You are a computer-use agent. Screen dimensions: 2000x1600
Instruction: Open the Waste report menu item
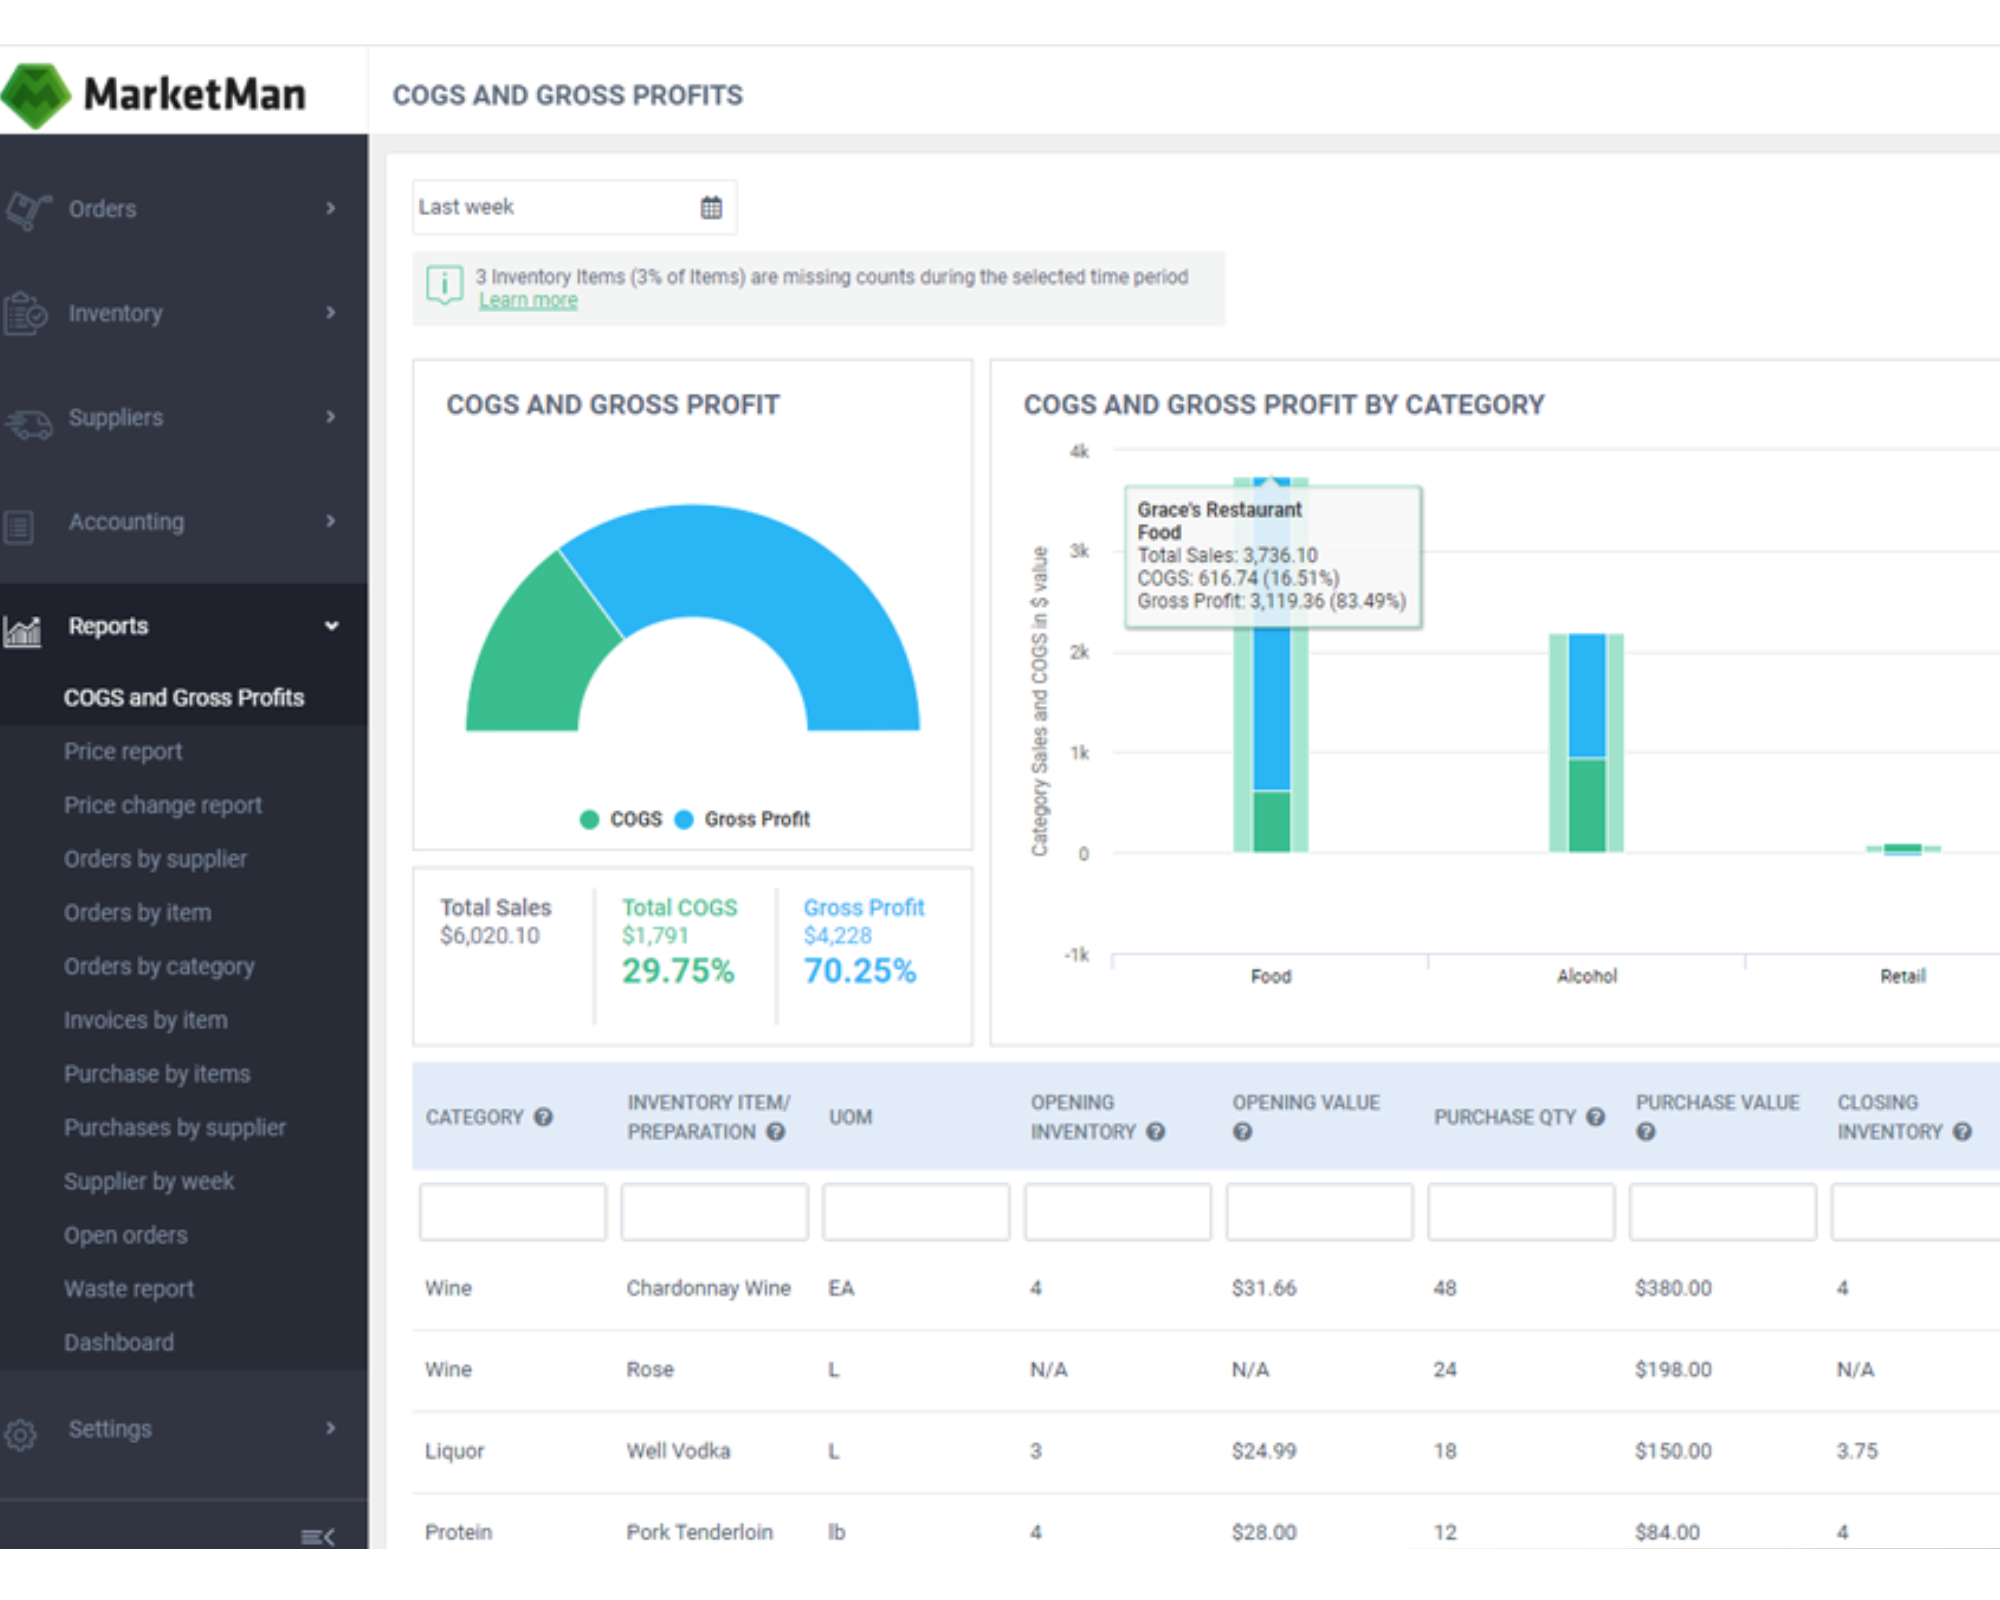[129, 1289]
